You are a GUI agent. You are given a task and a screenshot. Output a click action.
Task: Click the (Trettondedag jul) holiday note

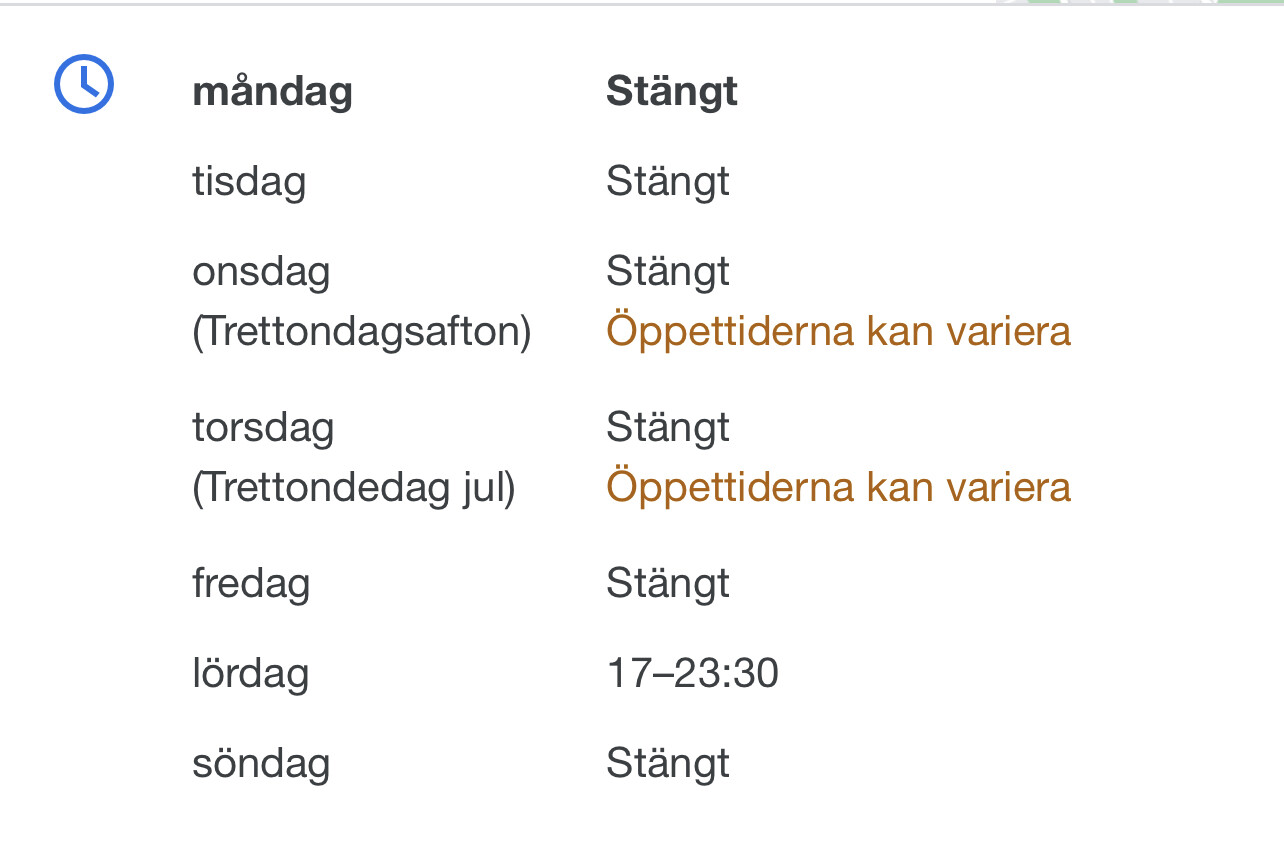[x=353, y=487]
